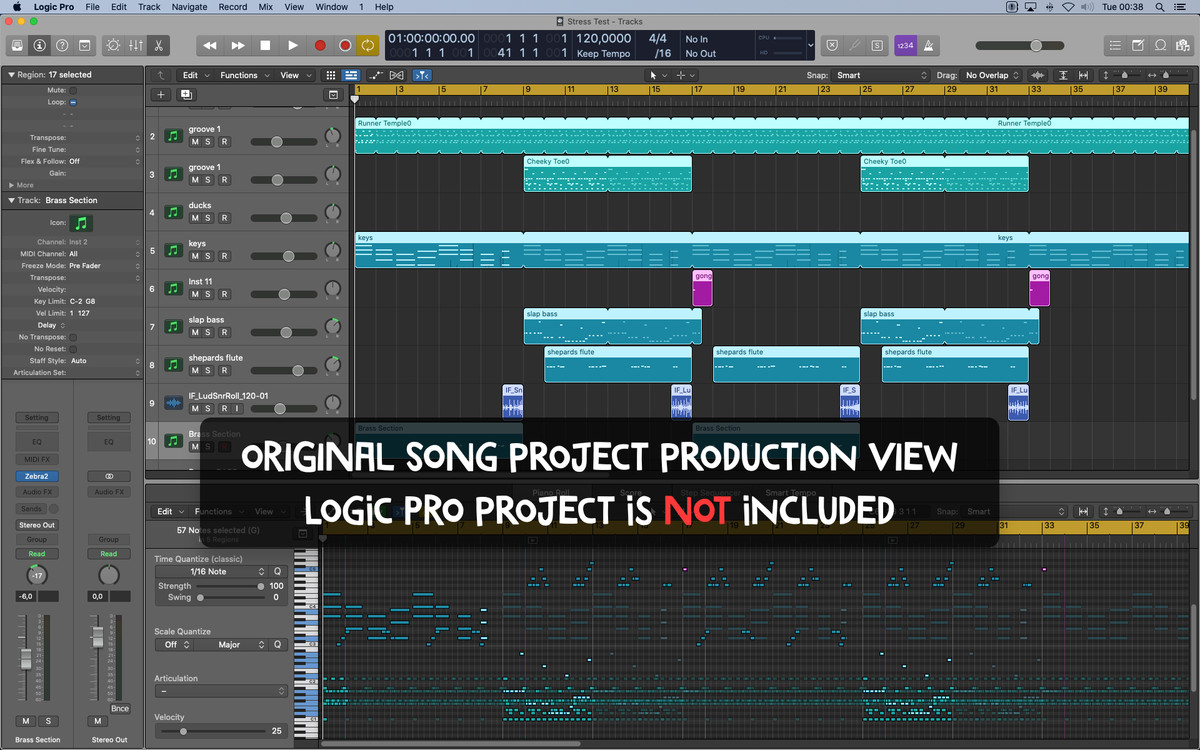Record-enable the slap bass track
The height and width of the screenshot is (750, 1200).
click(225, 332)
